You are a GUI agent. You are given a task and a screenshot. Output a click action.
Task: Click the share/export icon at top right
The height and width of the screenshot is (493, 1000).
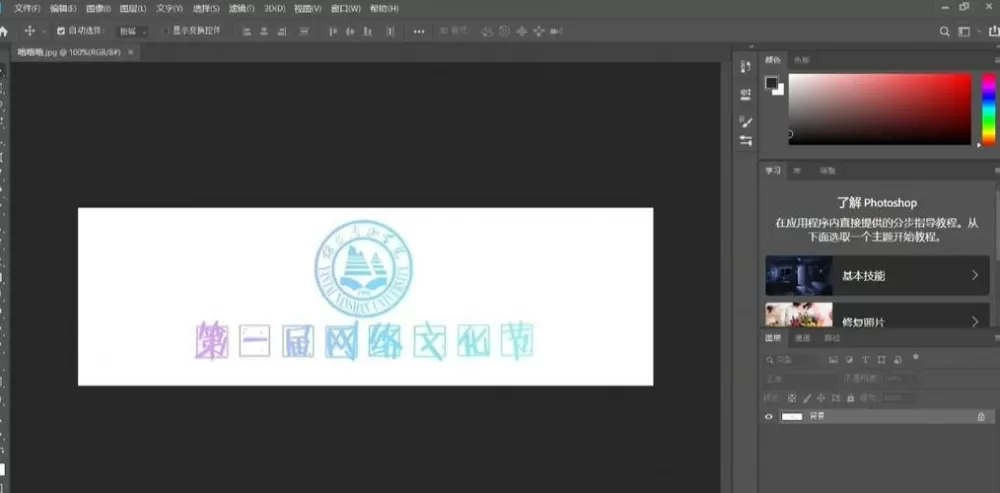(994, 31)
